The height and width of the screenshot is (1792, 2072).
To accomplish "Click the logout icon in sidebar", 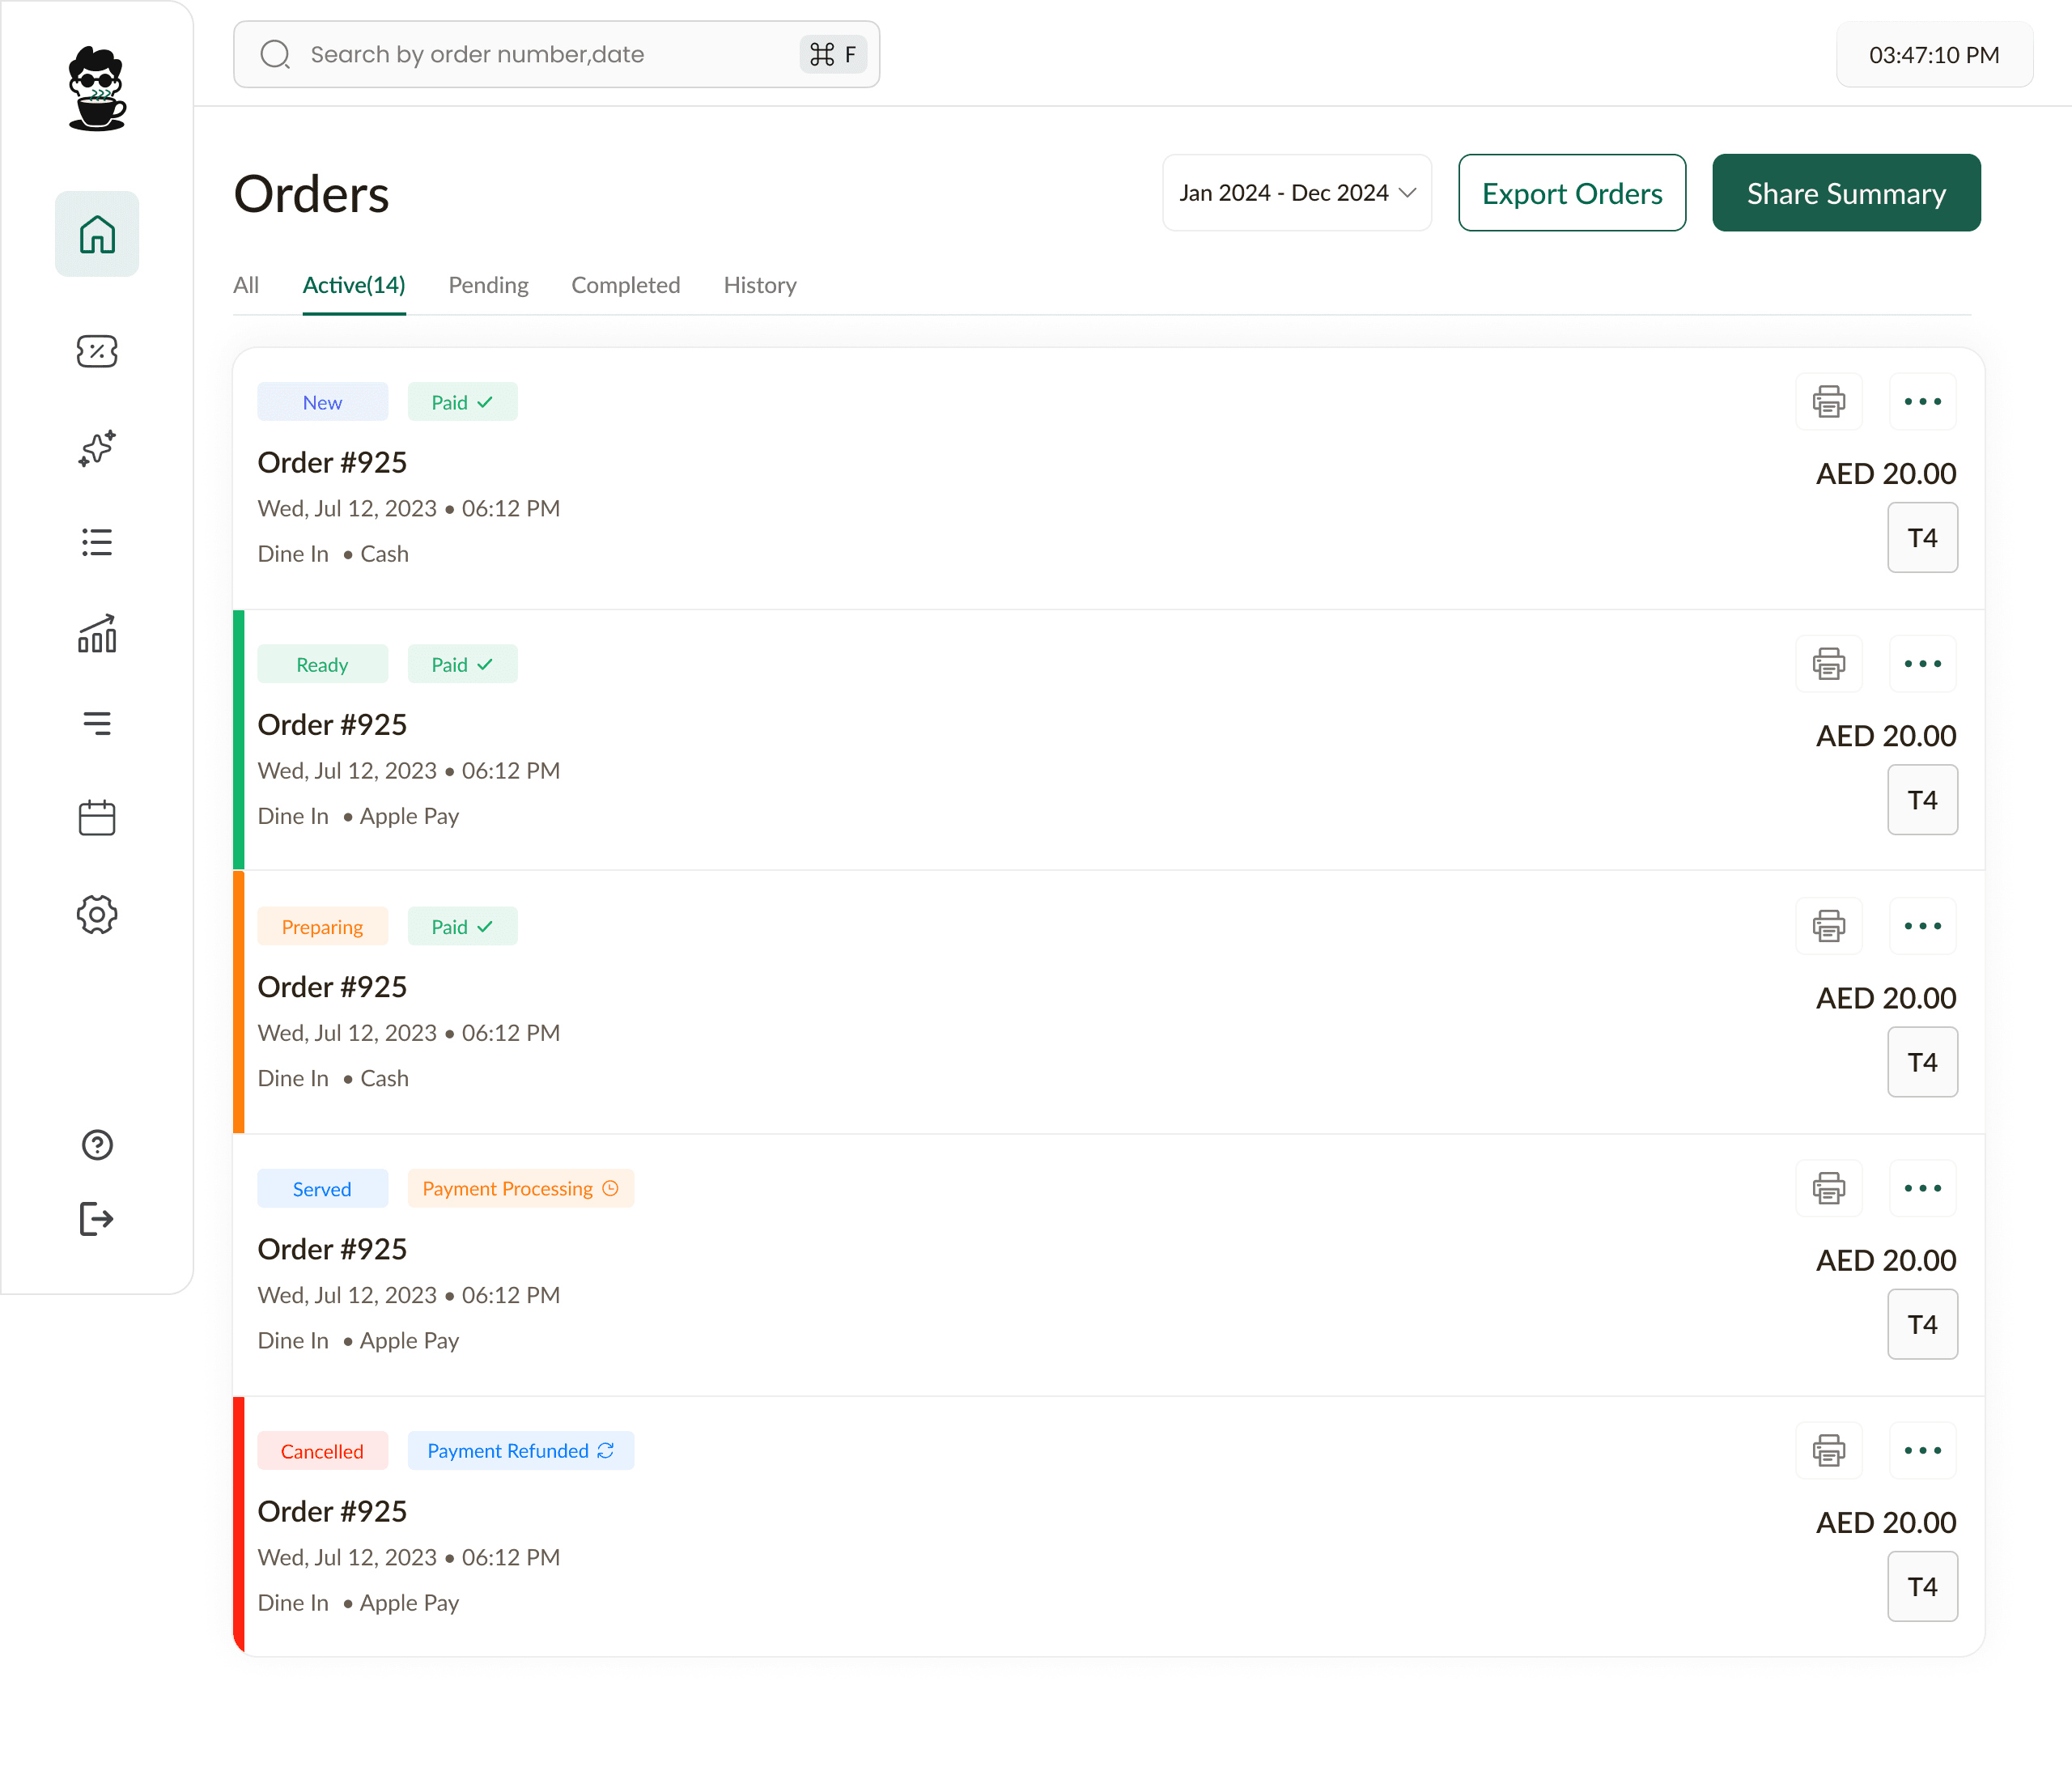I will tap(97, 1218).
